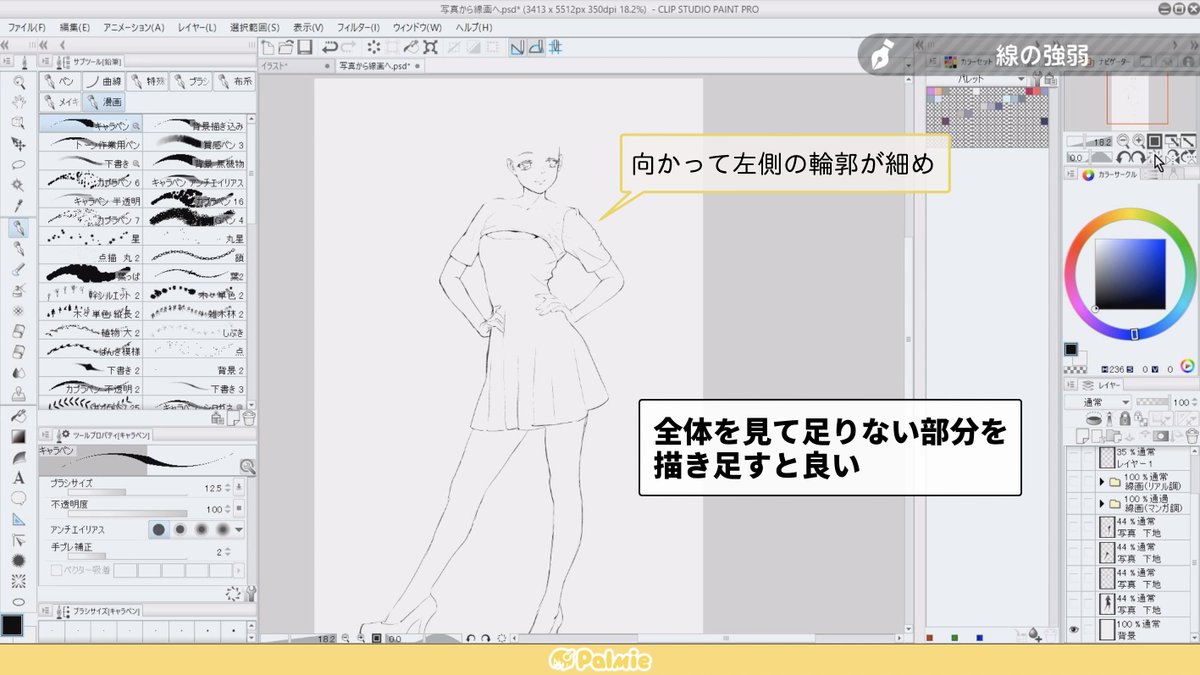This screenshot has height=675, width=1200.
Task: Open the フィルター(I) menu
Action: point(360,27)
